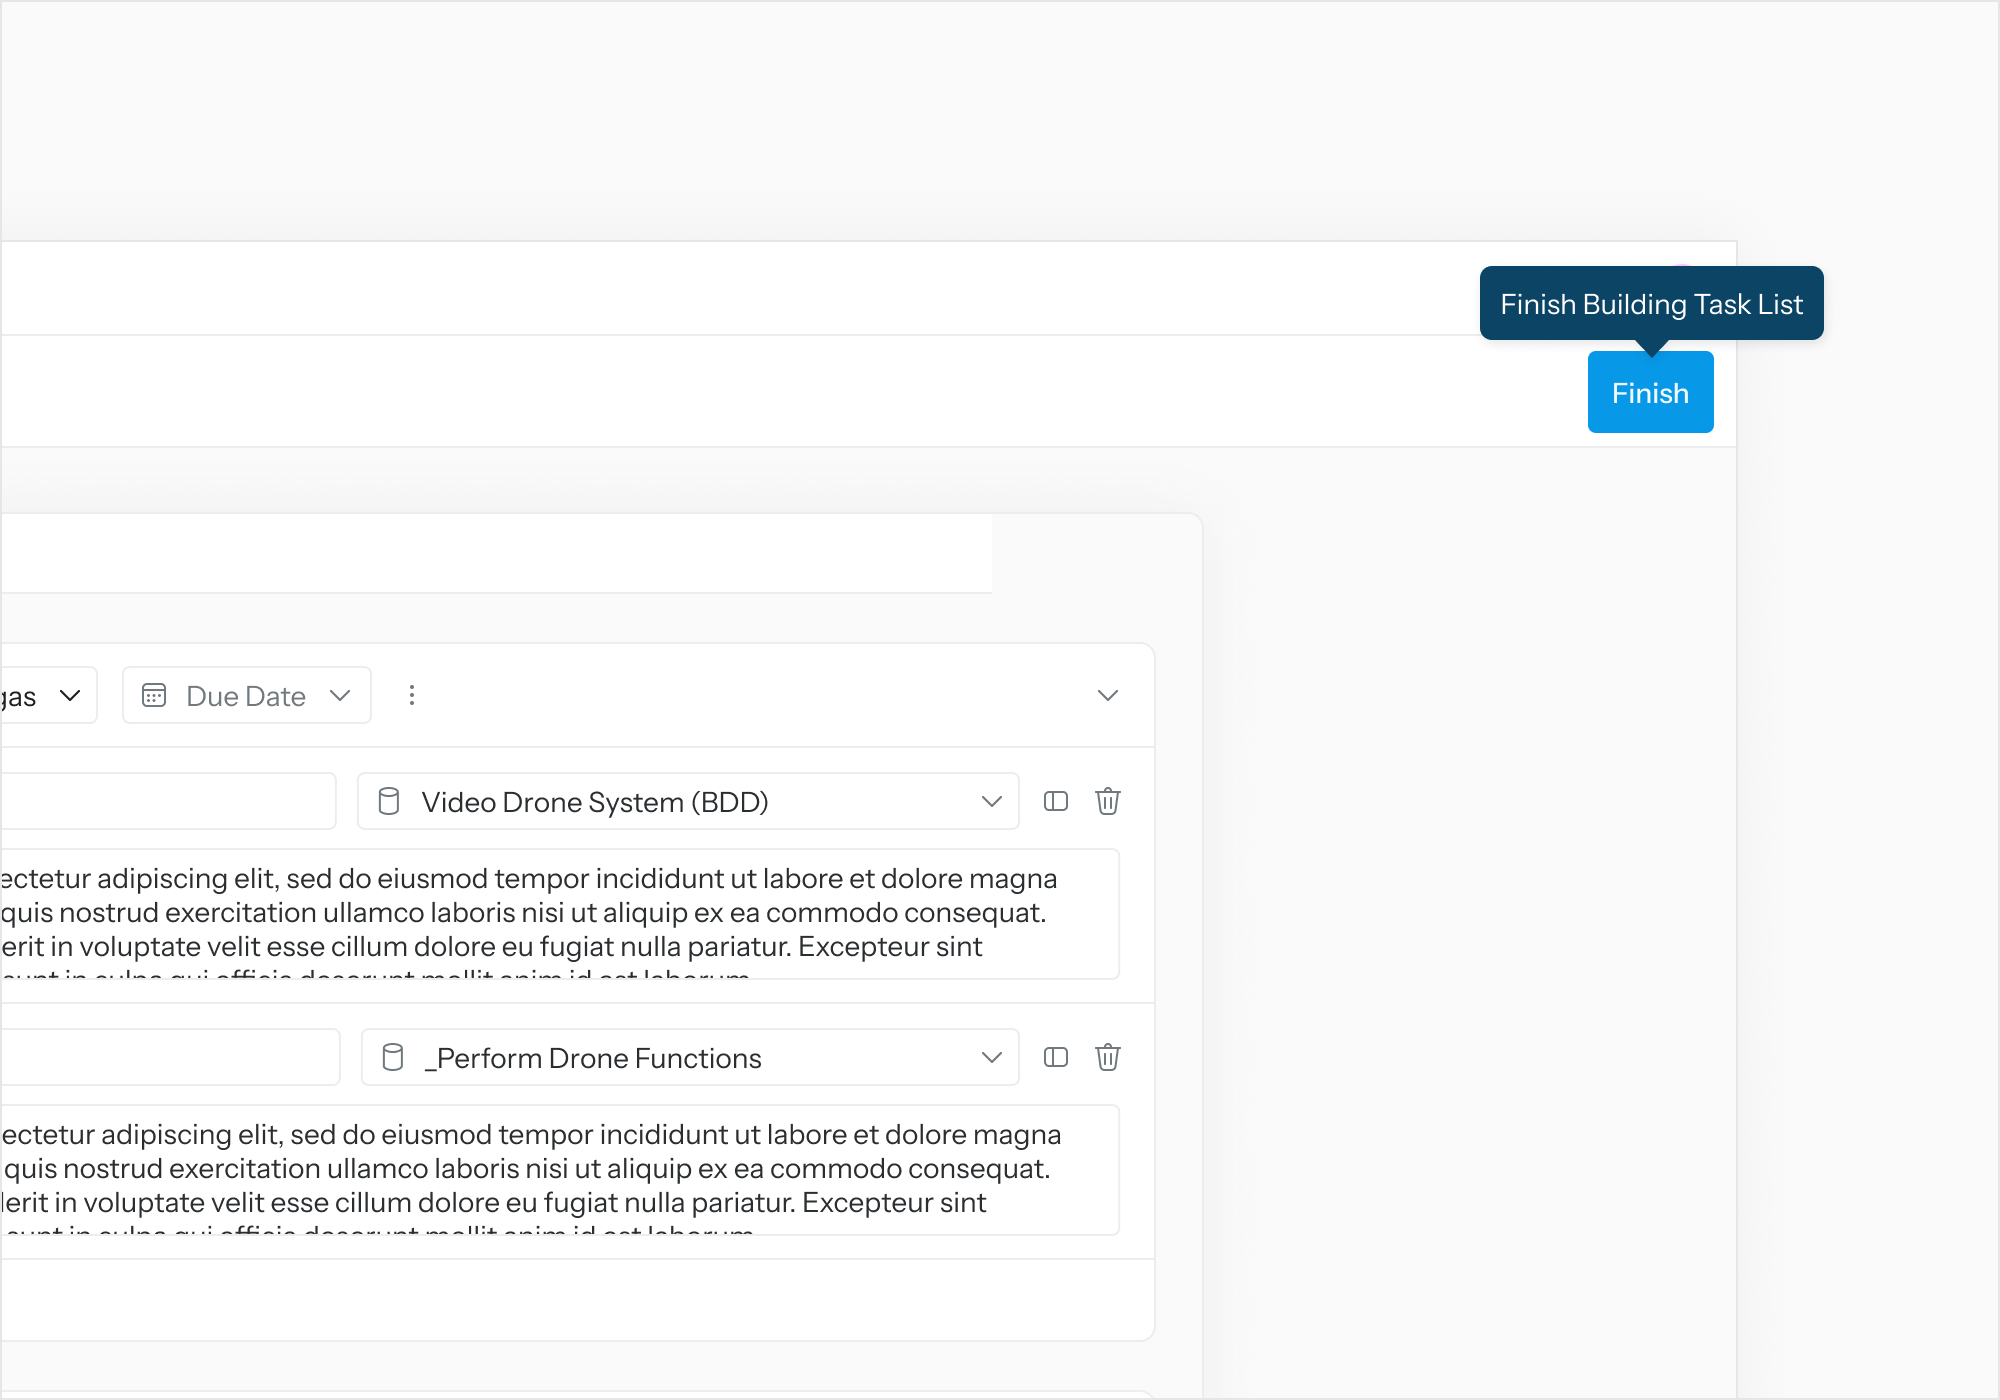2000x1400 pixels.
Task: Click the task name field above Video Drone row
Action: point(168,802)
